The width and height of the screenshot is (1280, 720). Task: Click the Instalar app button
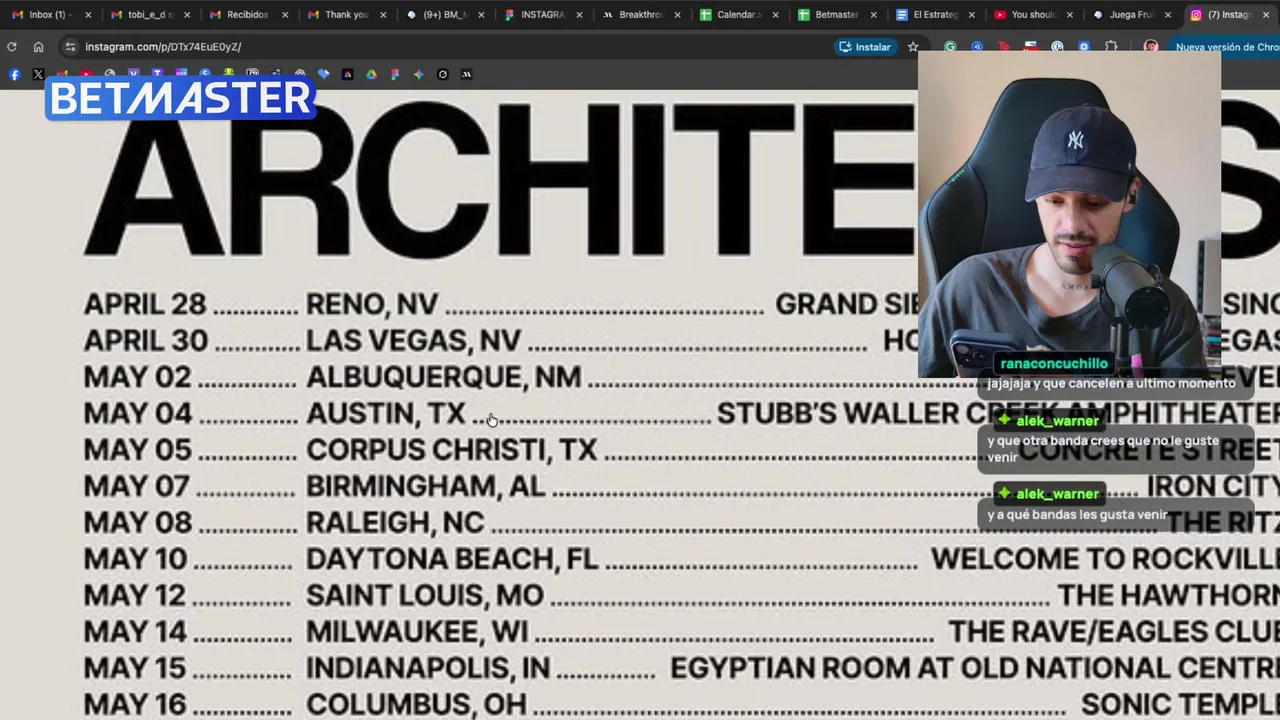[865, 46]
